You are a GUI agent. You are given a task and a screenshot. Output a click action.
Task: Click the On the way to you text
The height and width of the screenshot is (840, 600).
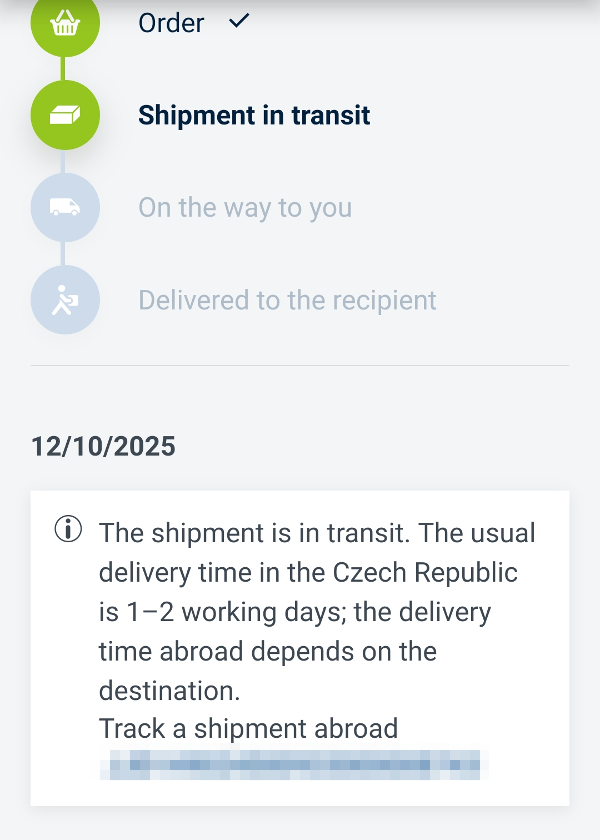tap(245, 208)
